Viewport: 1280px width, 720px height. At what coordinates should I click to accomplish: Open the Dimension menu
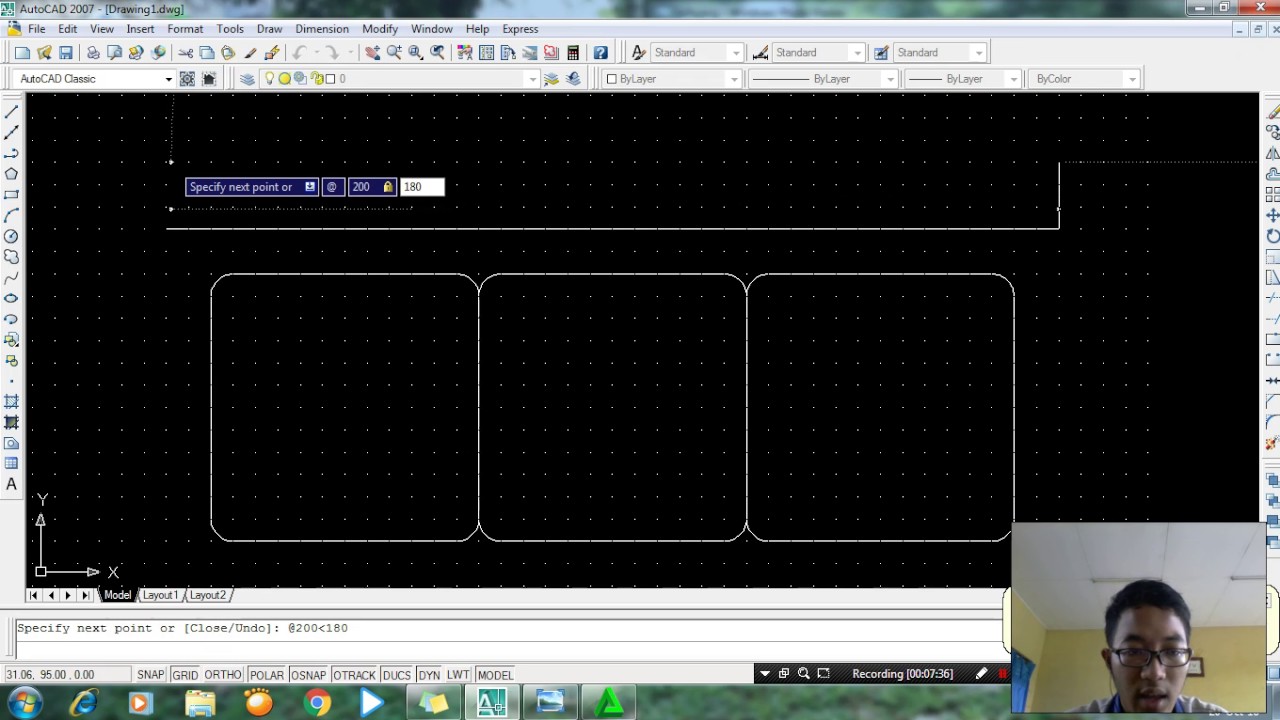click(322, 29)
